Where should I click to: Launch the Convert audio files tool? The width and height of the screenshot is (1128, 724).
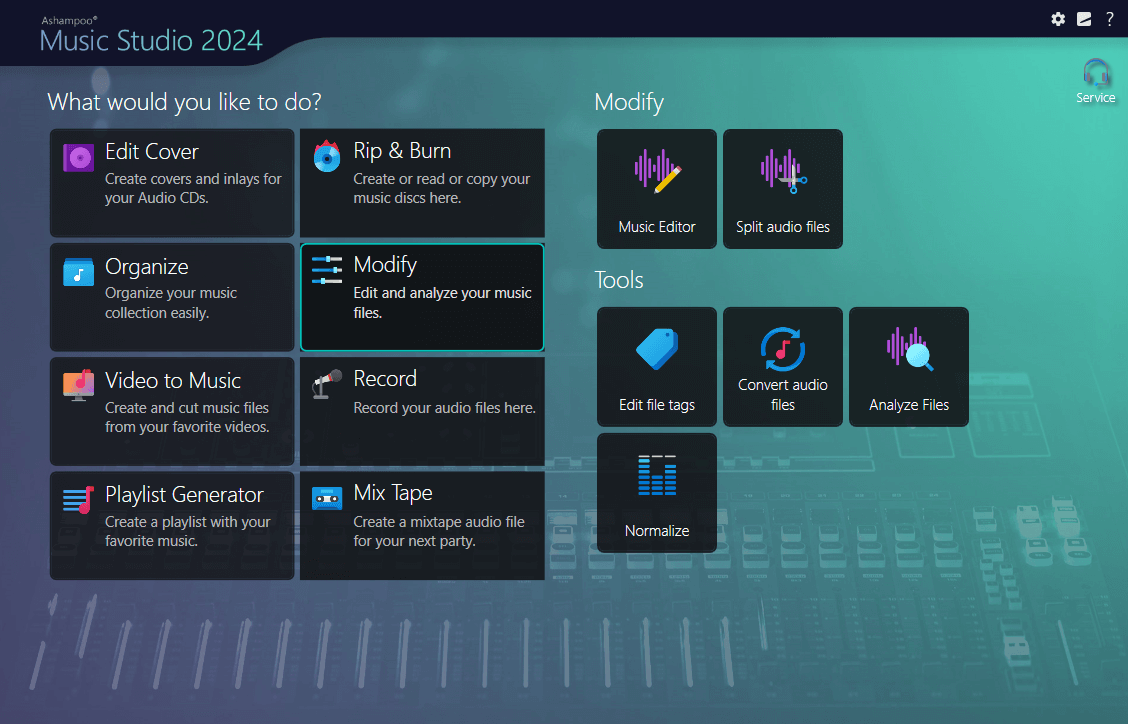(782, 366)
